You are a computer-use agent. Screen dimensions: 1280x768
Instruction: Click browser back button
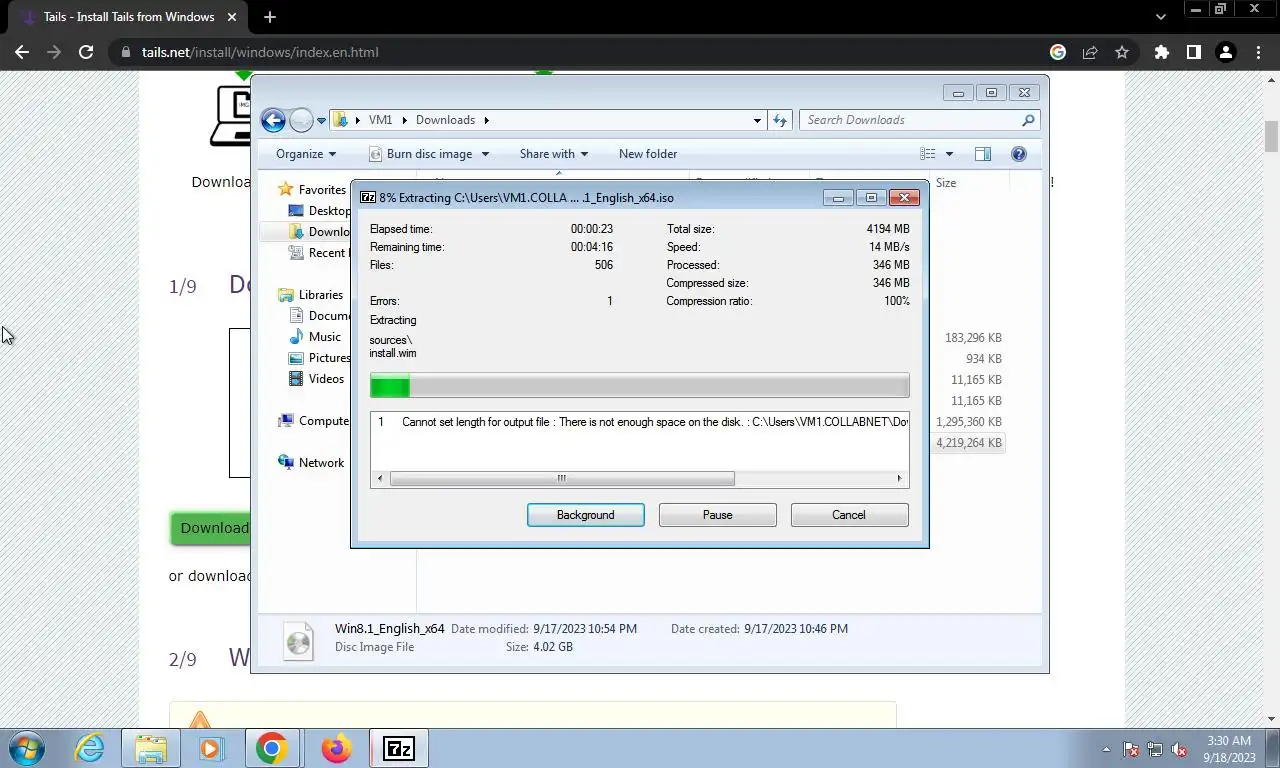[x=22, y=52]
